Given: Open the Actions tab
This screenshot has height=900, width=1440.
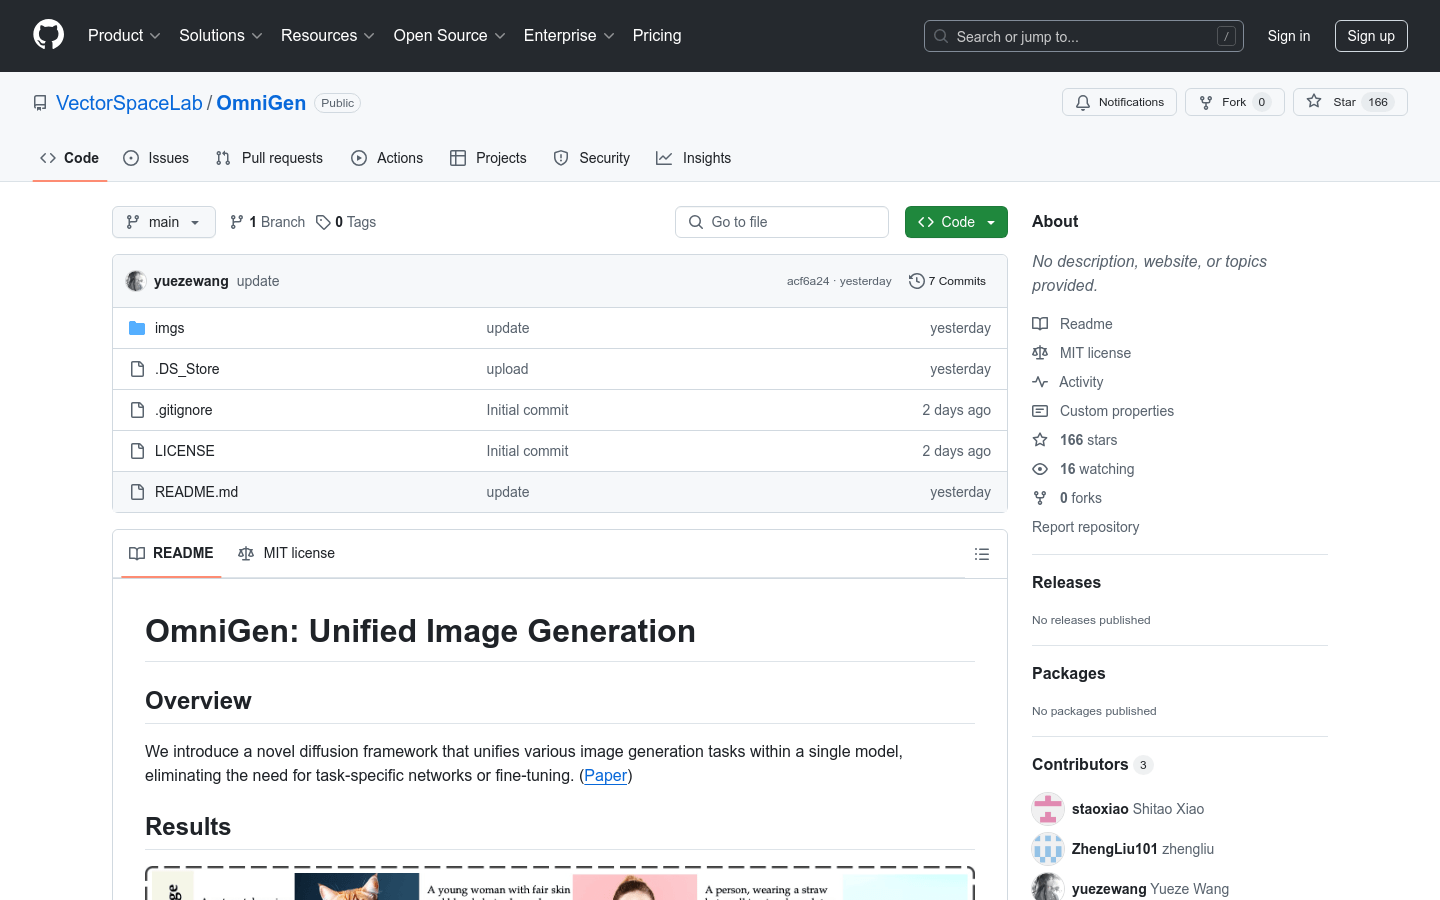Looking at the screenshot, I should (x=387, y=158).
